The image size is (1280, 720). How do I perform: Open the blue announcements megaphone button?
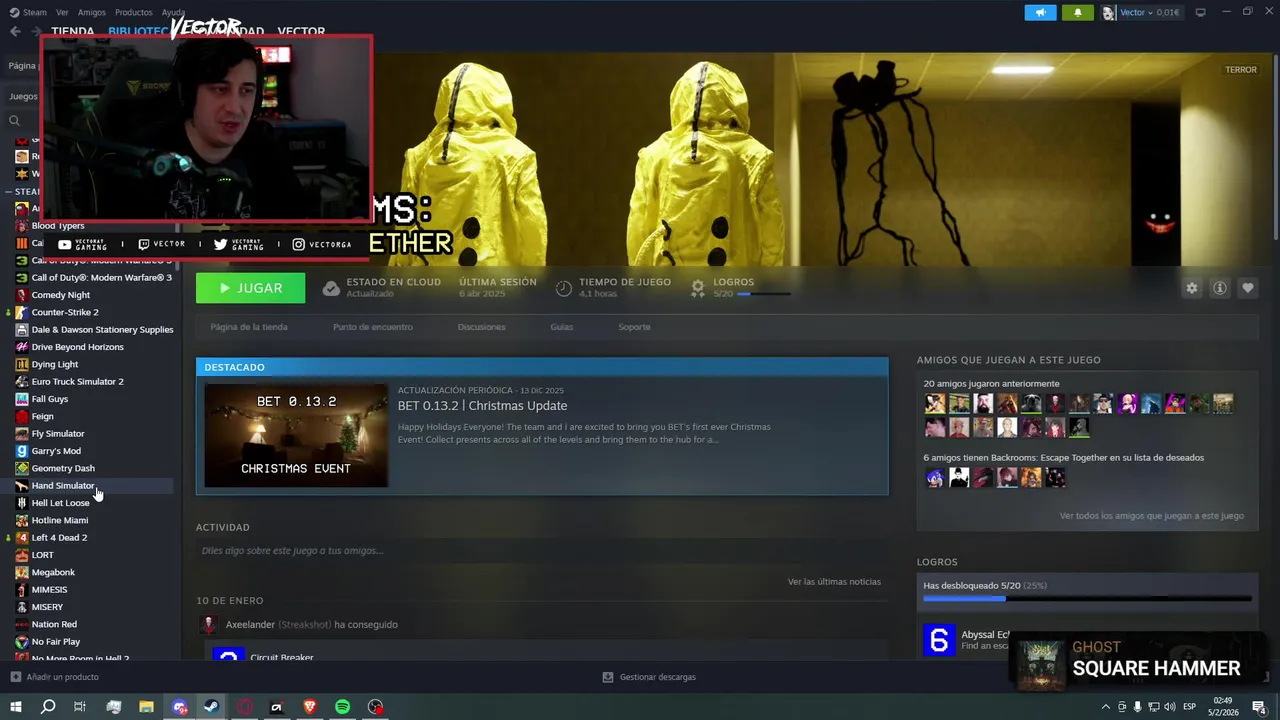tap(1040, 13)
